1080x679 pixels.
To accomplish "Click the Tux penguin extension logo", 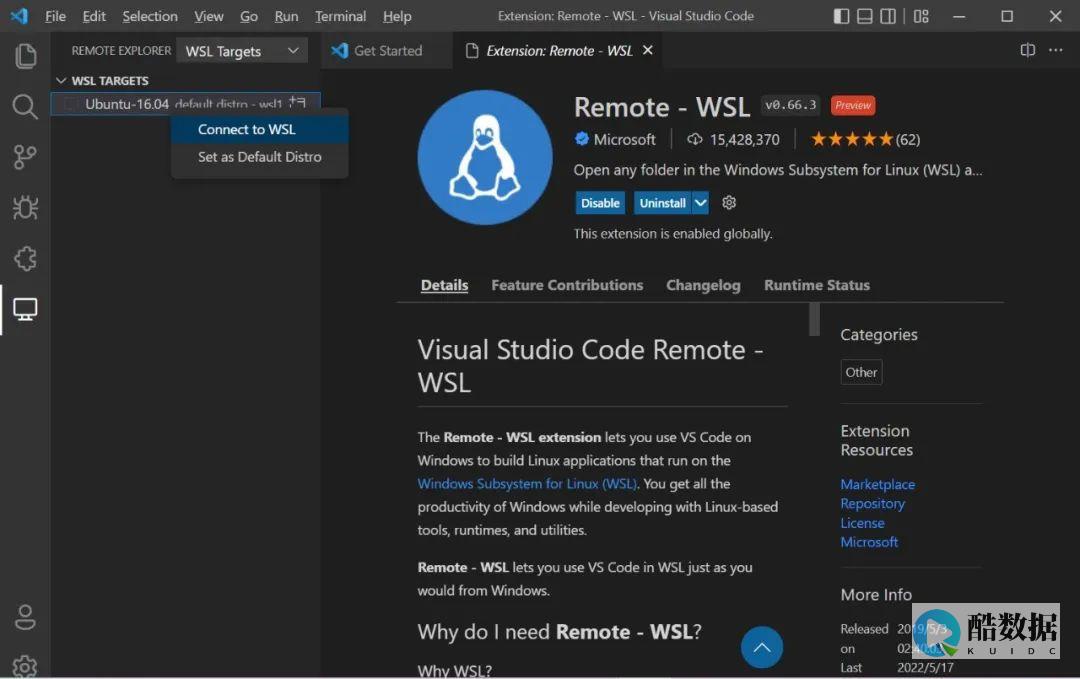I will click(x=485, y=158).
